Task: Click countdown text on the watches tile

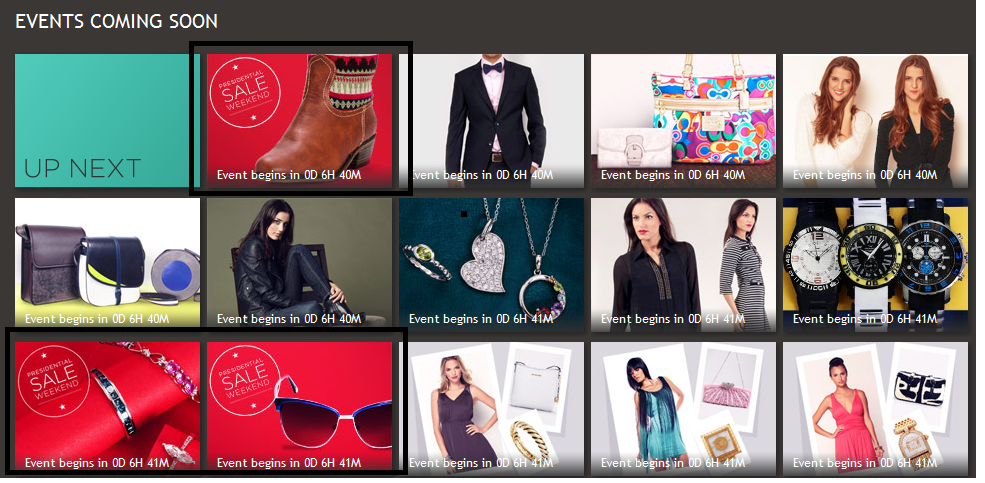Action: [x=864, y=319]
